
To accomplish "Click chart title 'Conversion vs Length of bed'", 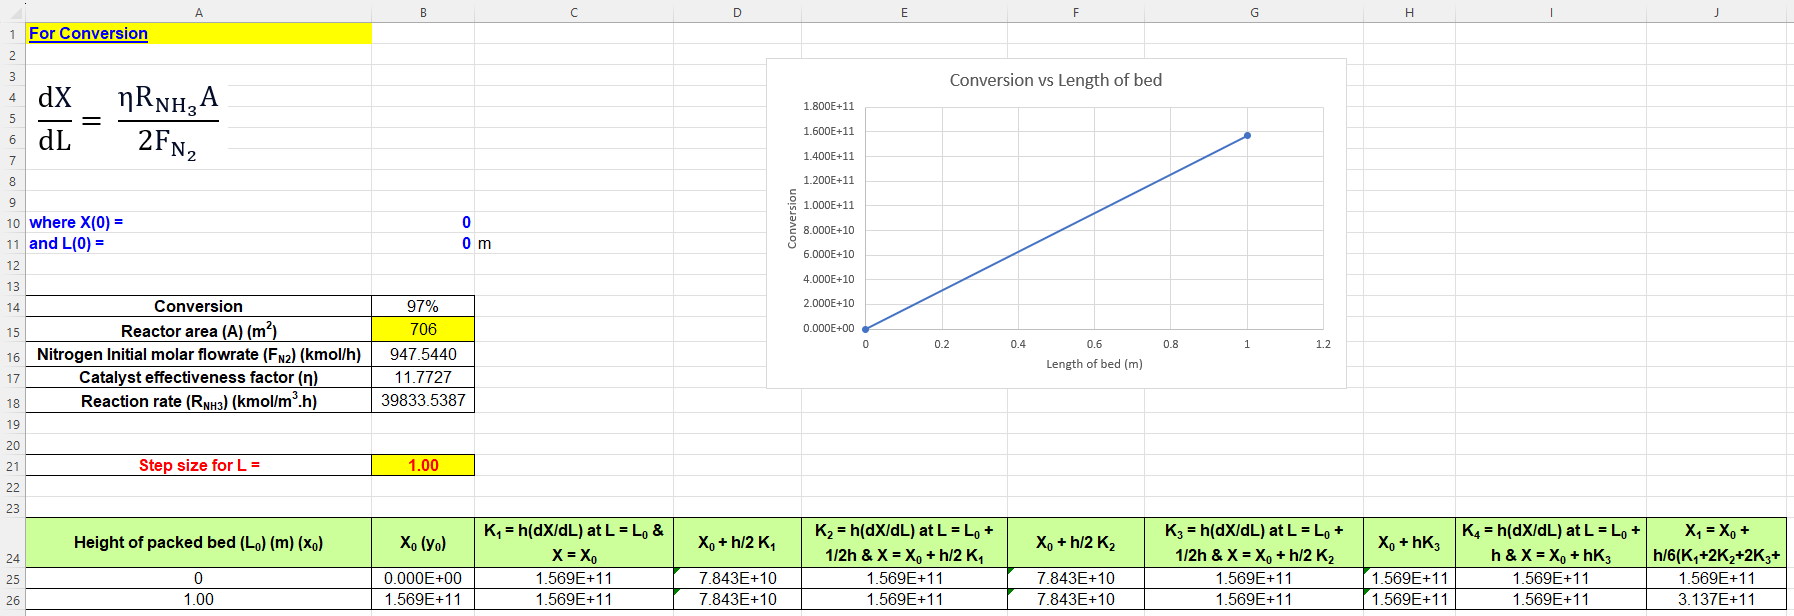I will 1056,80.
